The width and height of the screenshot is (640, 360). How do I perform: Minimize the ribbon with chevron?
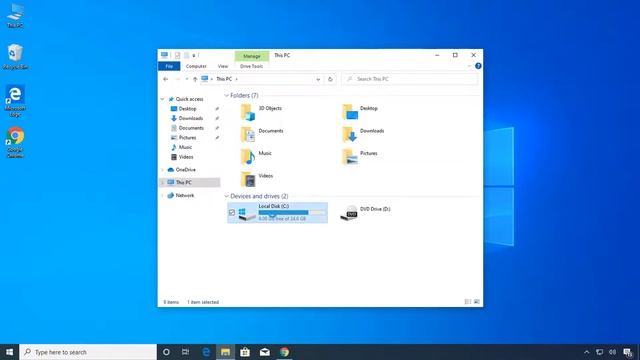[x=469, y=66]
